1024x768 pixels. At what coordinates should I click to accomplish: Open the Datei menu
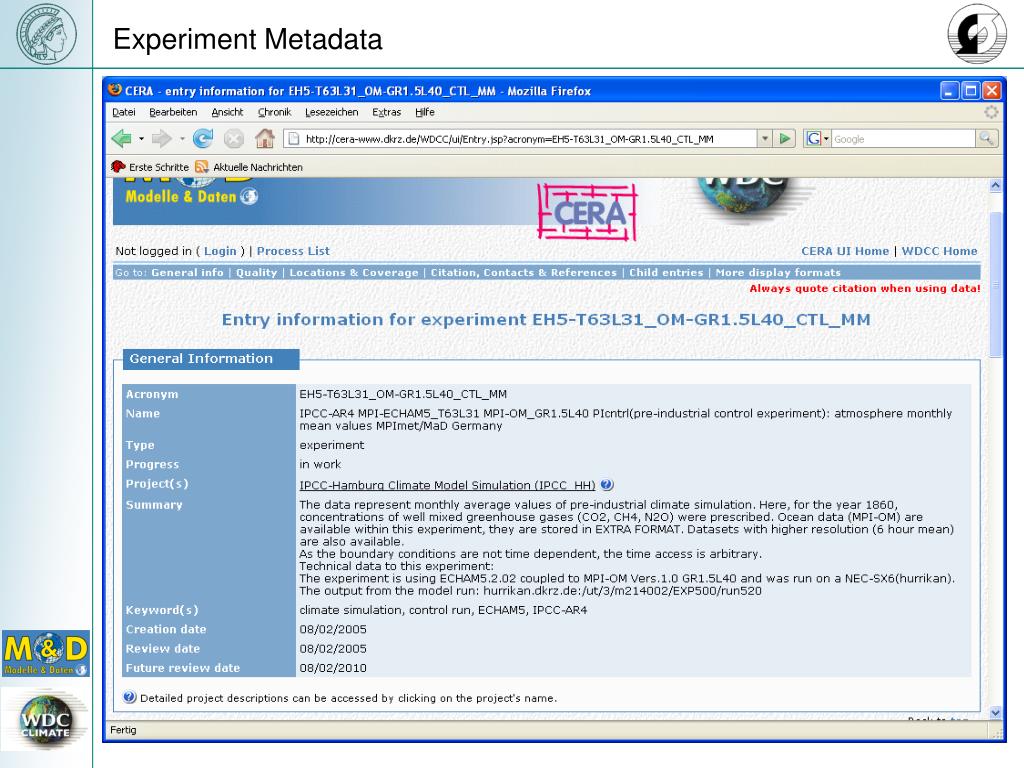tap(124, 112)
